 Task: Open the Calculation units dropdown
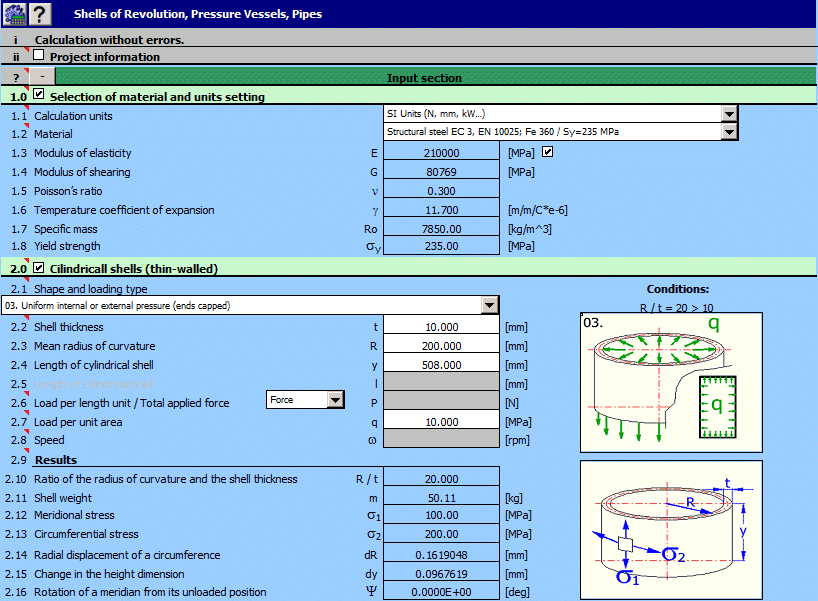[729, 114]
